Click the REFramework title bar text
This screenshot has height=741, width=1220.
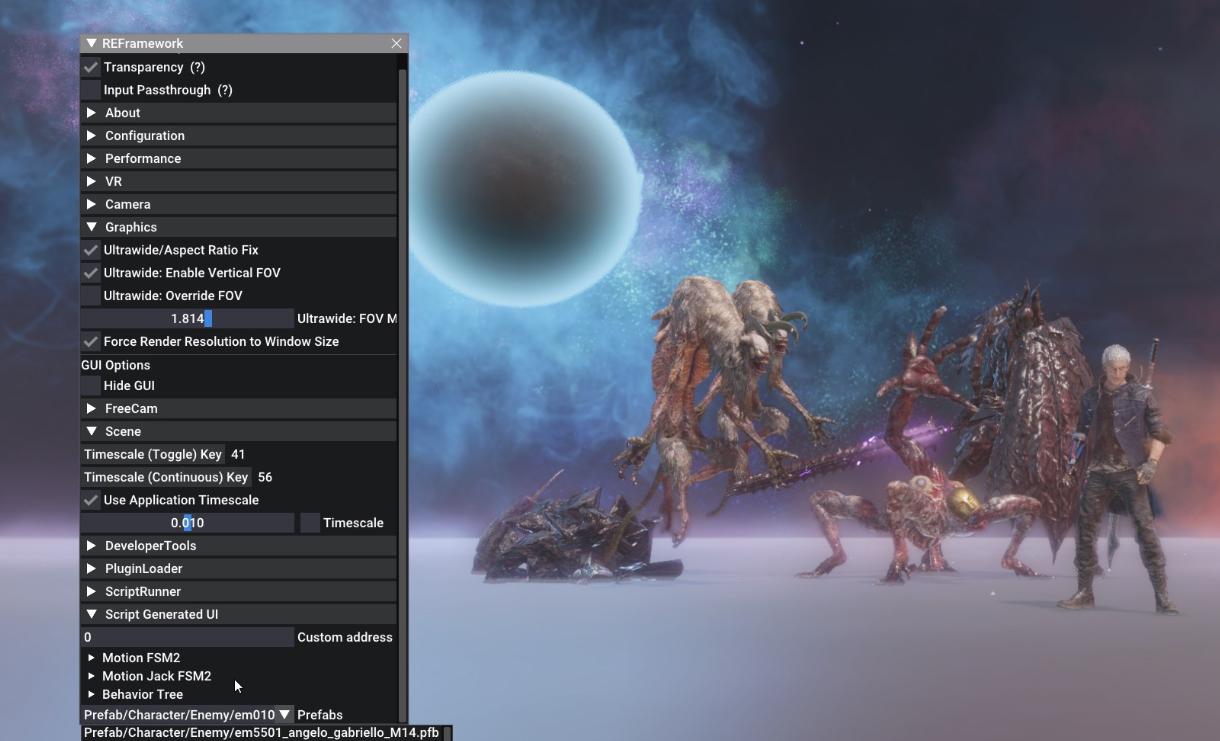point(143,44)
